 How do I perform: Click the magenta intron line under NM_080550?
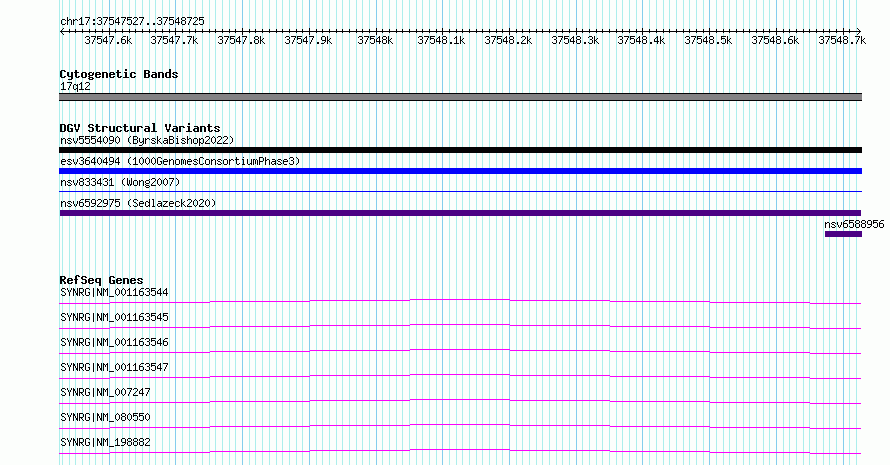460,424
